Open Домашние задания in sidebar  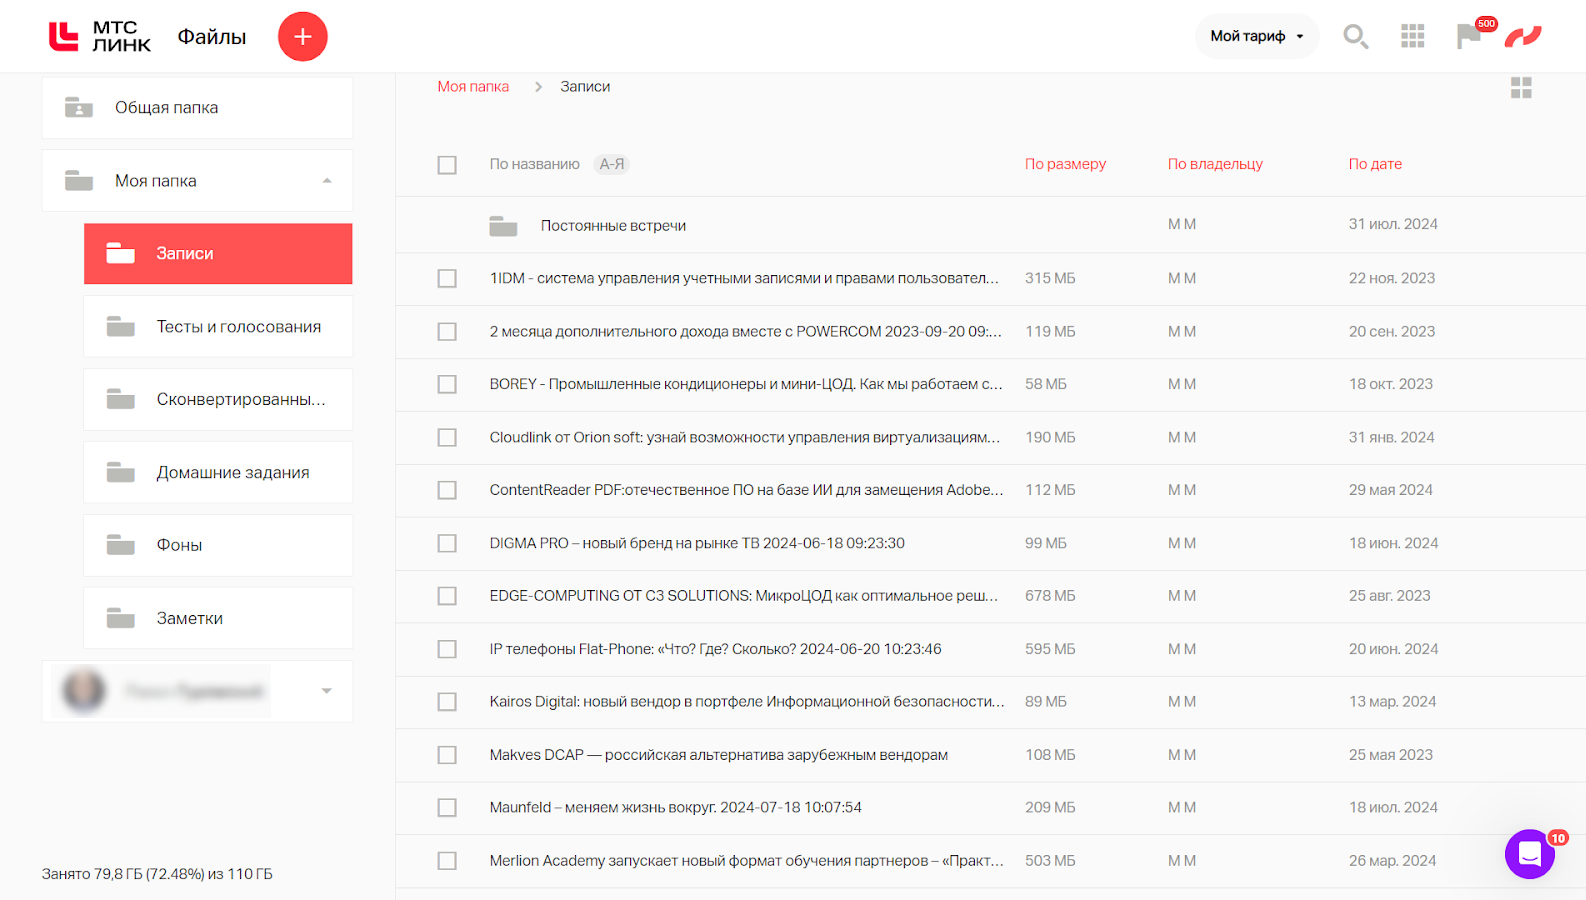point(218,472)
